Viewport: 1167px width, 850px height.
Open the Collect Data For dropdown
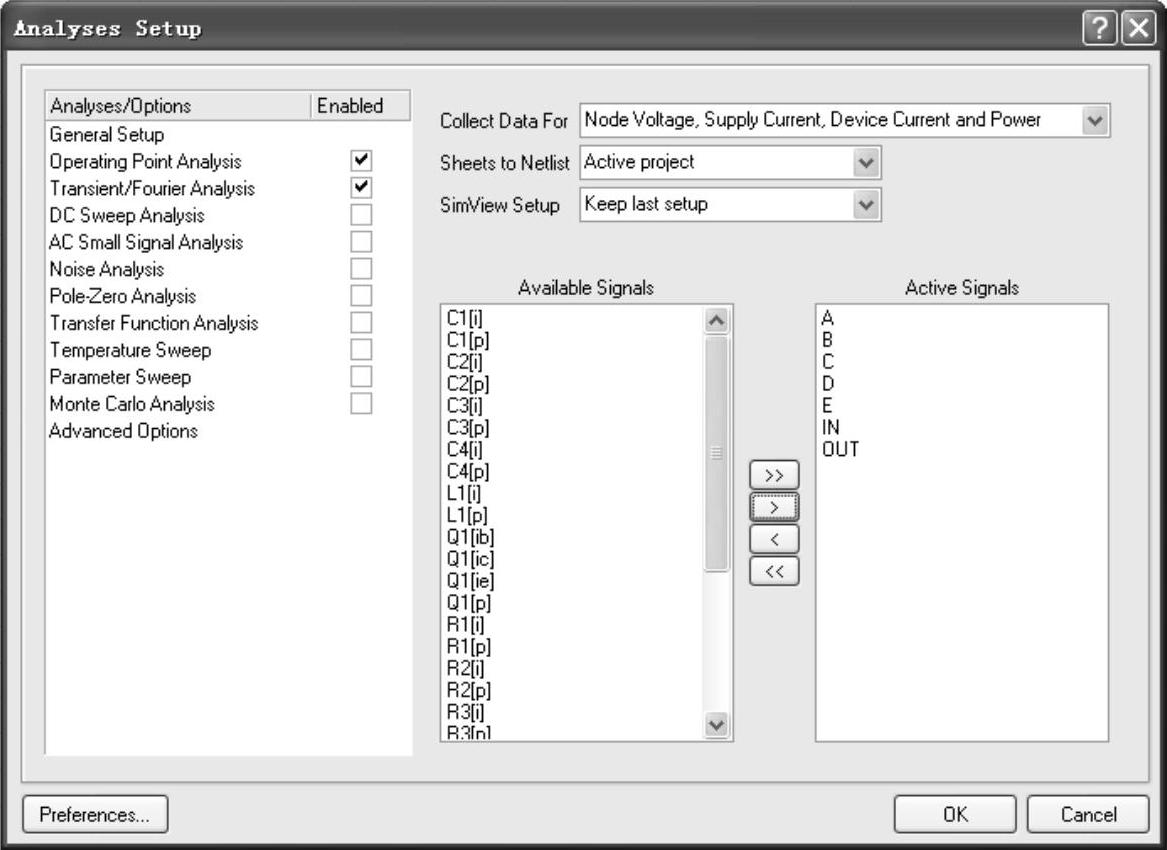click(1096, 121)
